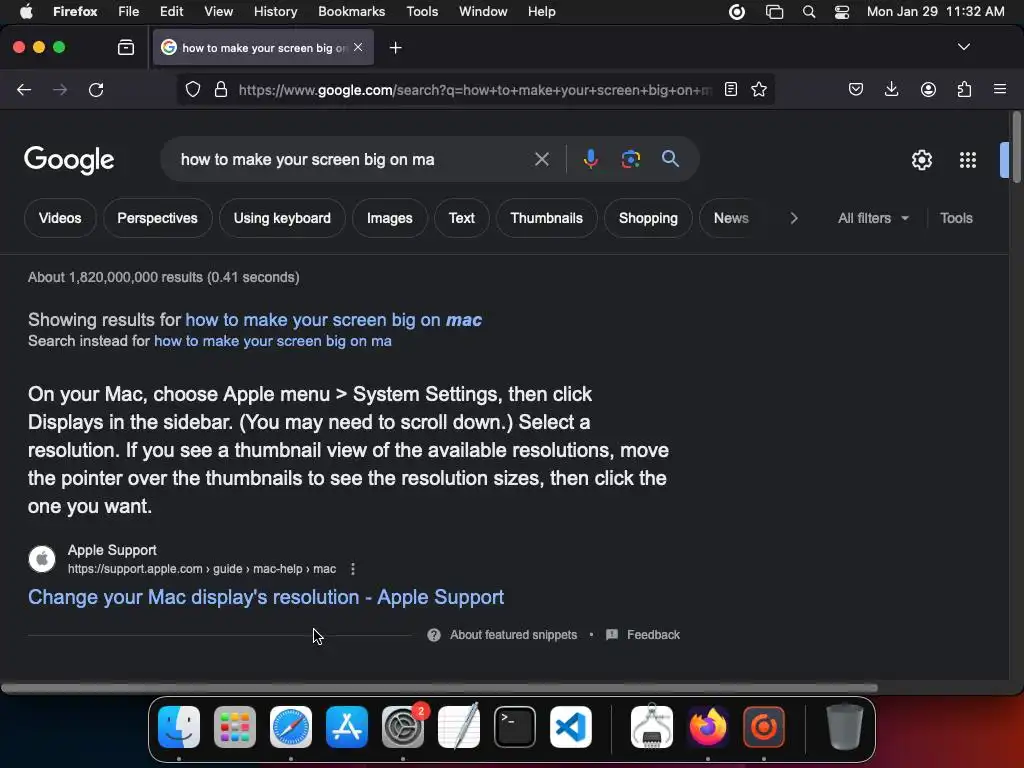
Task: Open Visual Studio Code from Dock
Action: (x=571, y=727)
